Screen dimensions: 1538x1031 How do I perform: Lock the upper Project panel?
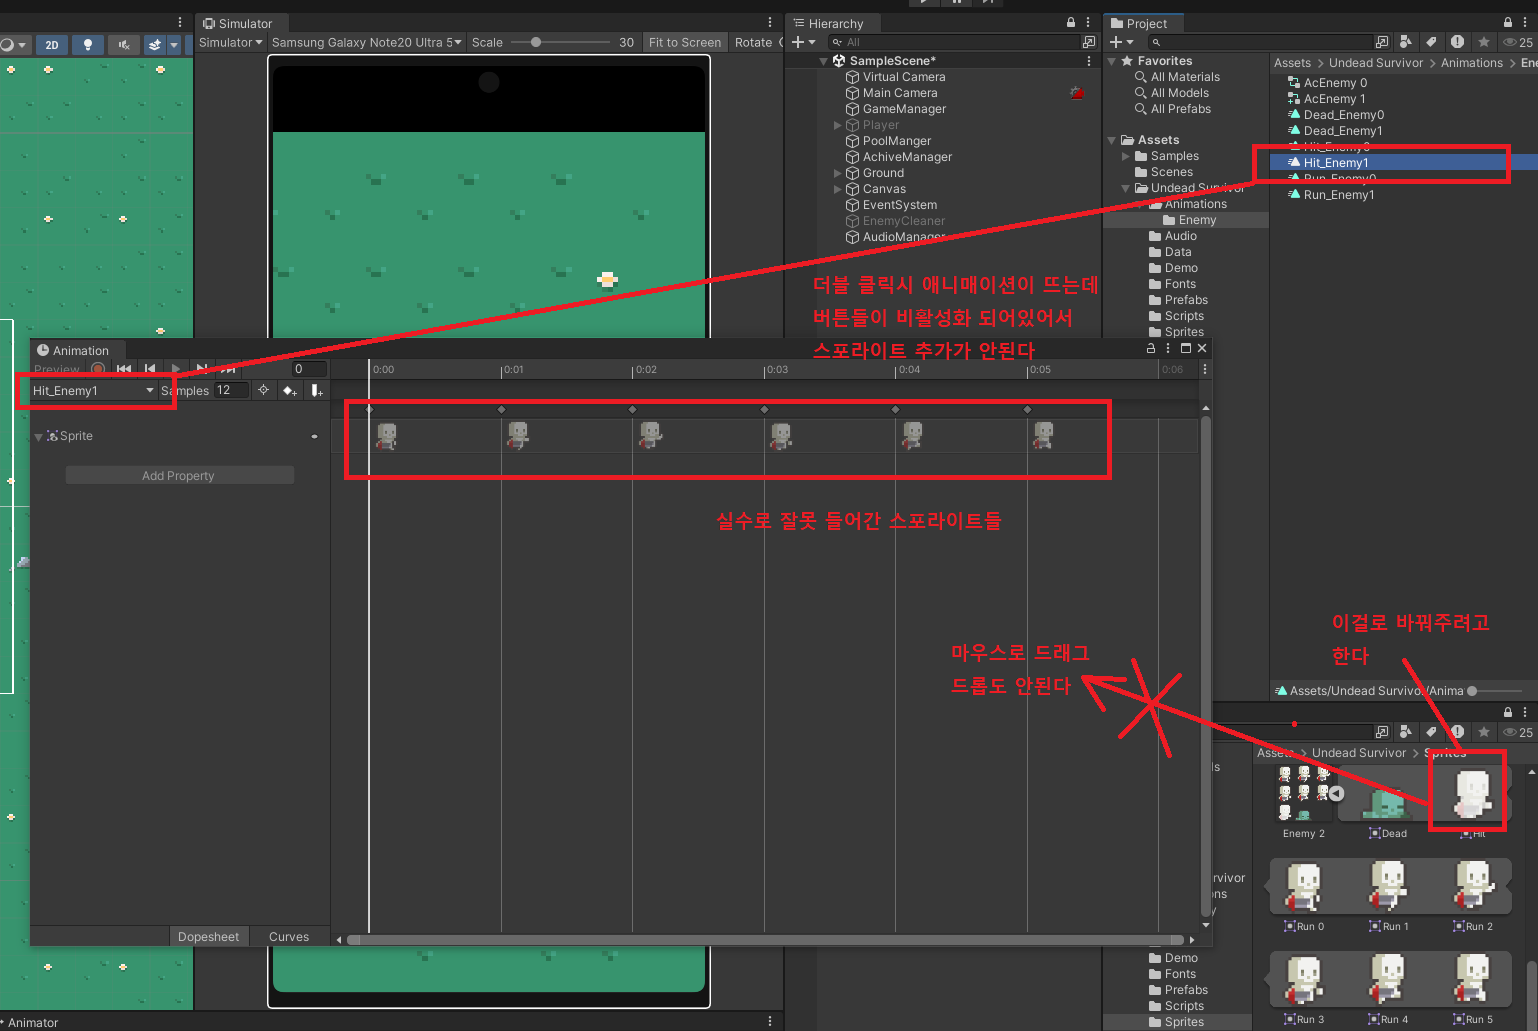[x=1508, y=22]
